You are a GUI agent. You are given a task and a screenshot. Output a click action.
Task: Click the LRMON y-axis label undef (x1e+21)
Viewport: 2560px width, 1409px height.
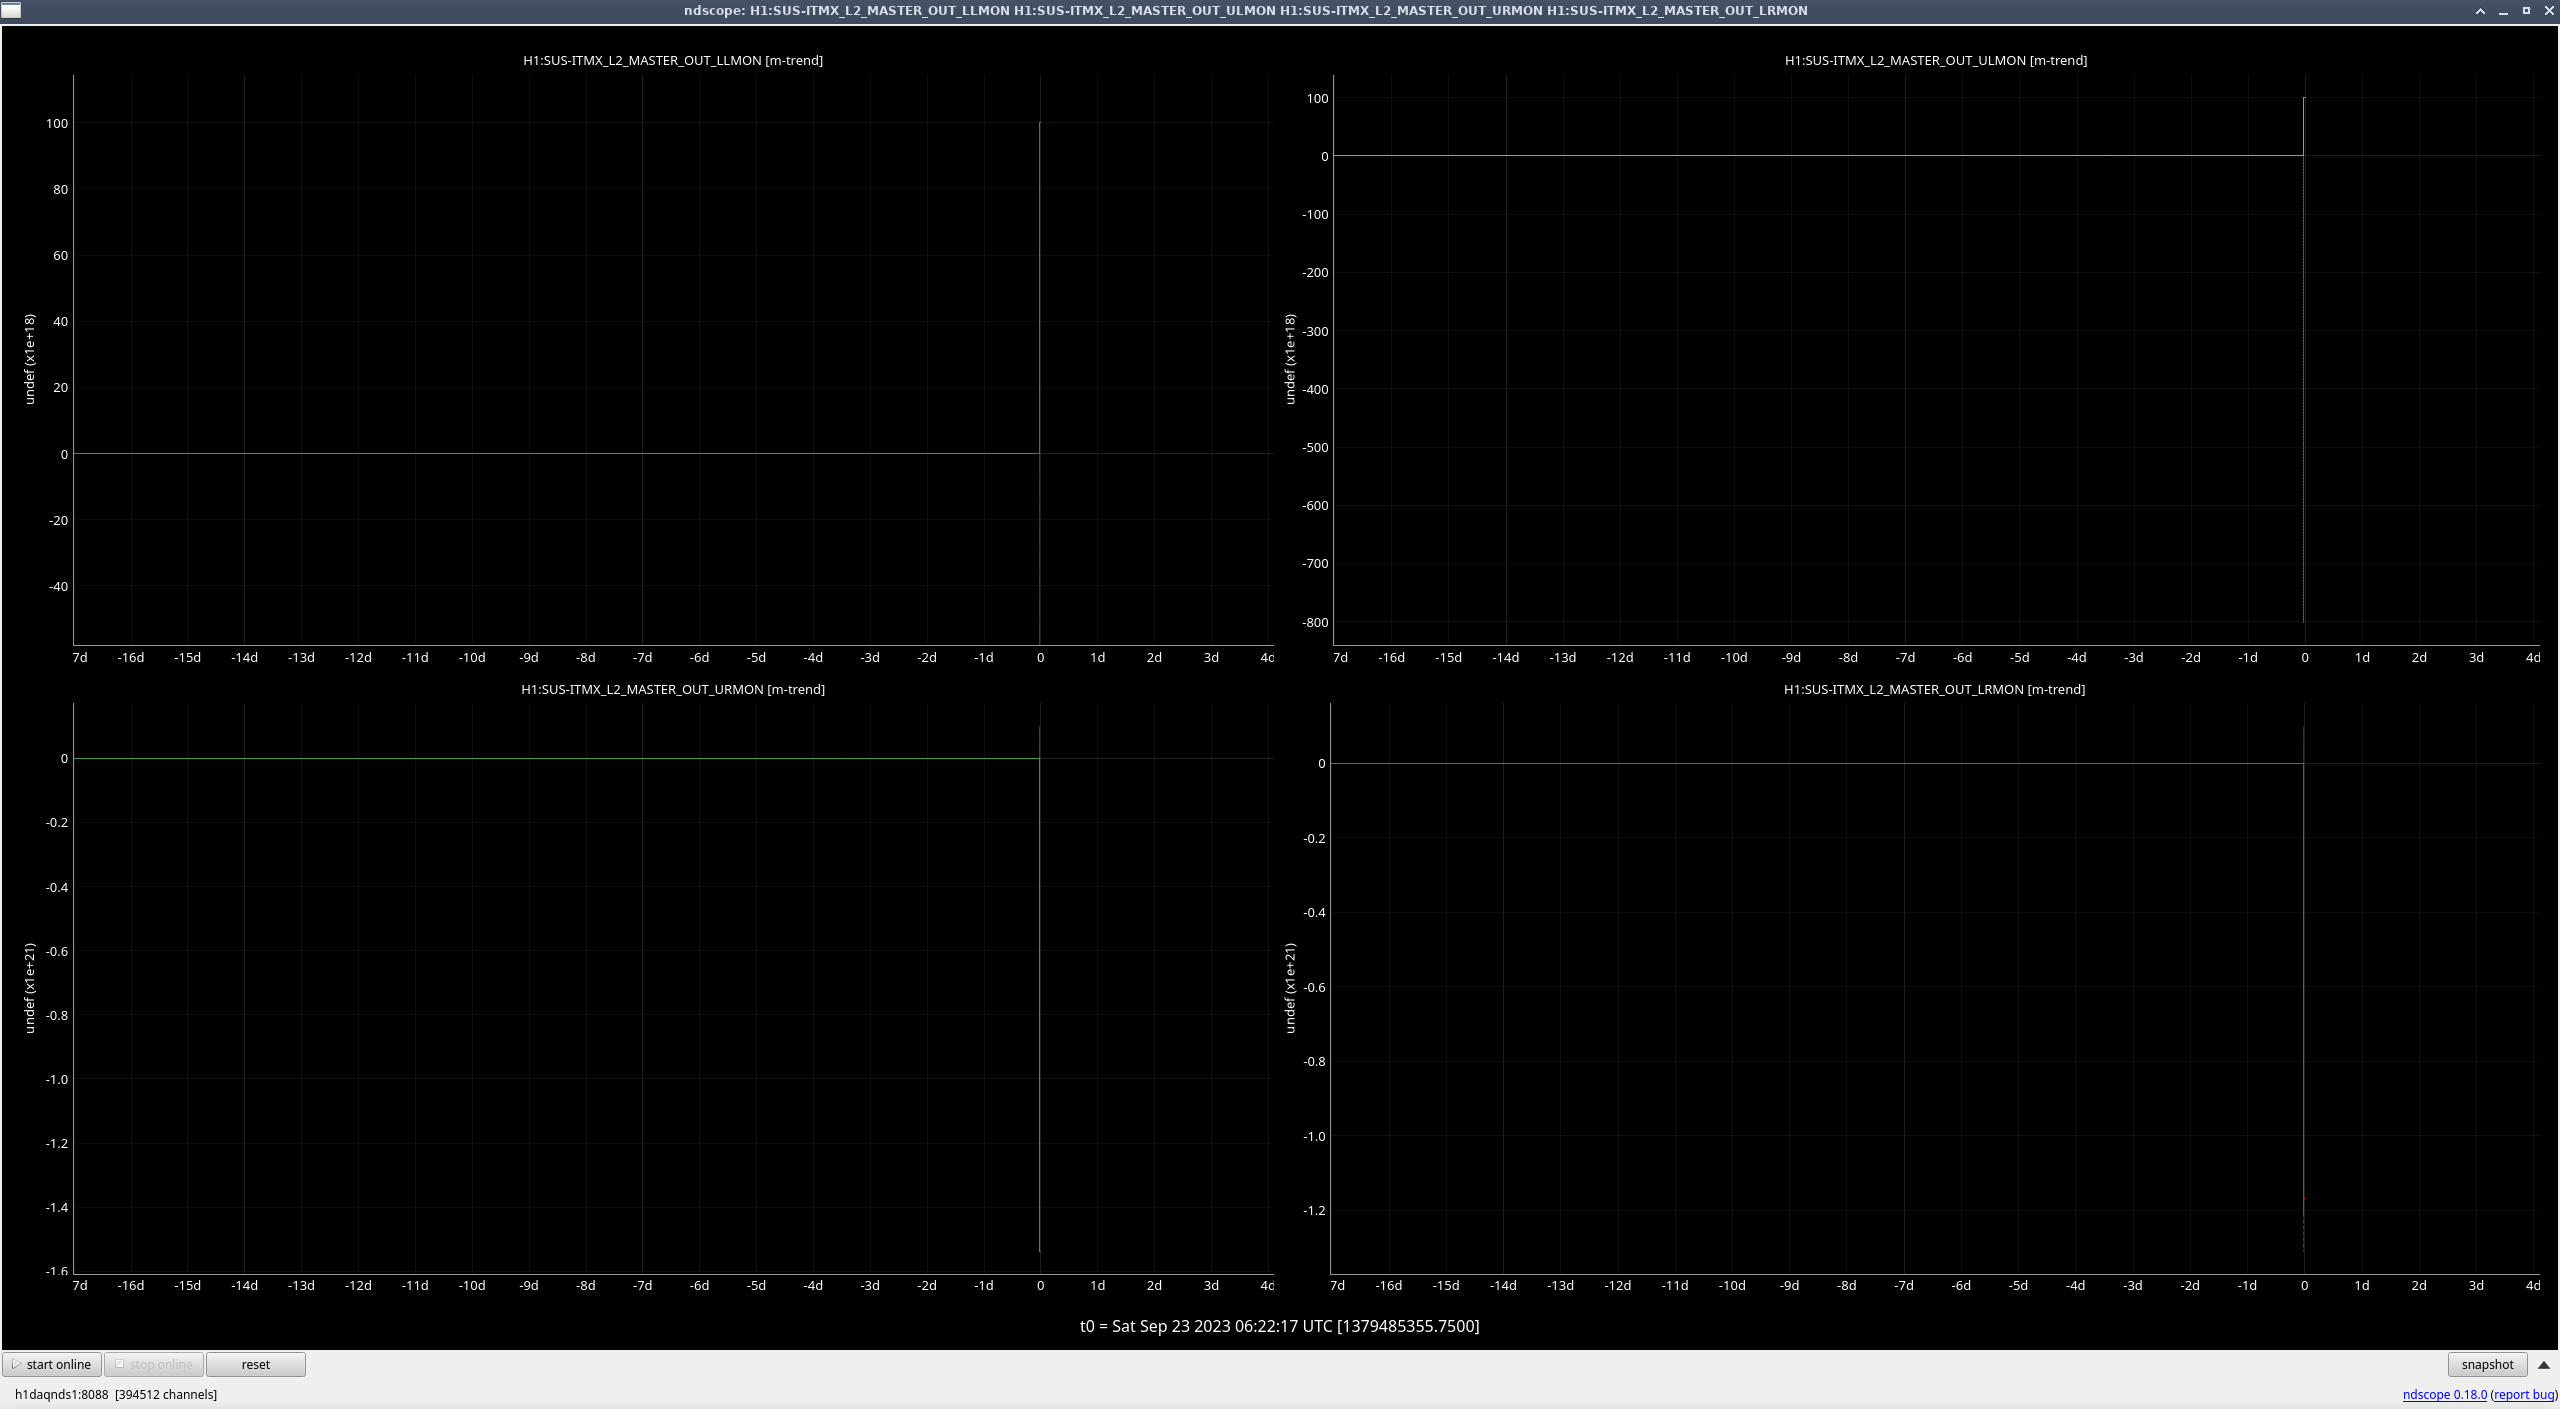pos(1290,988)
